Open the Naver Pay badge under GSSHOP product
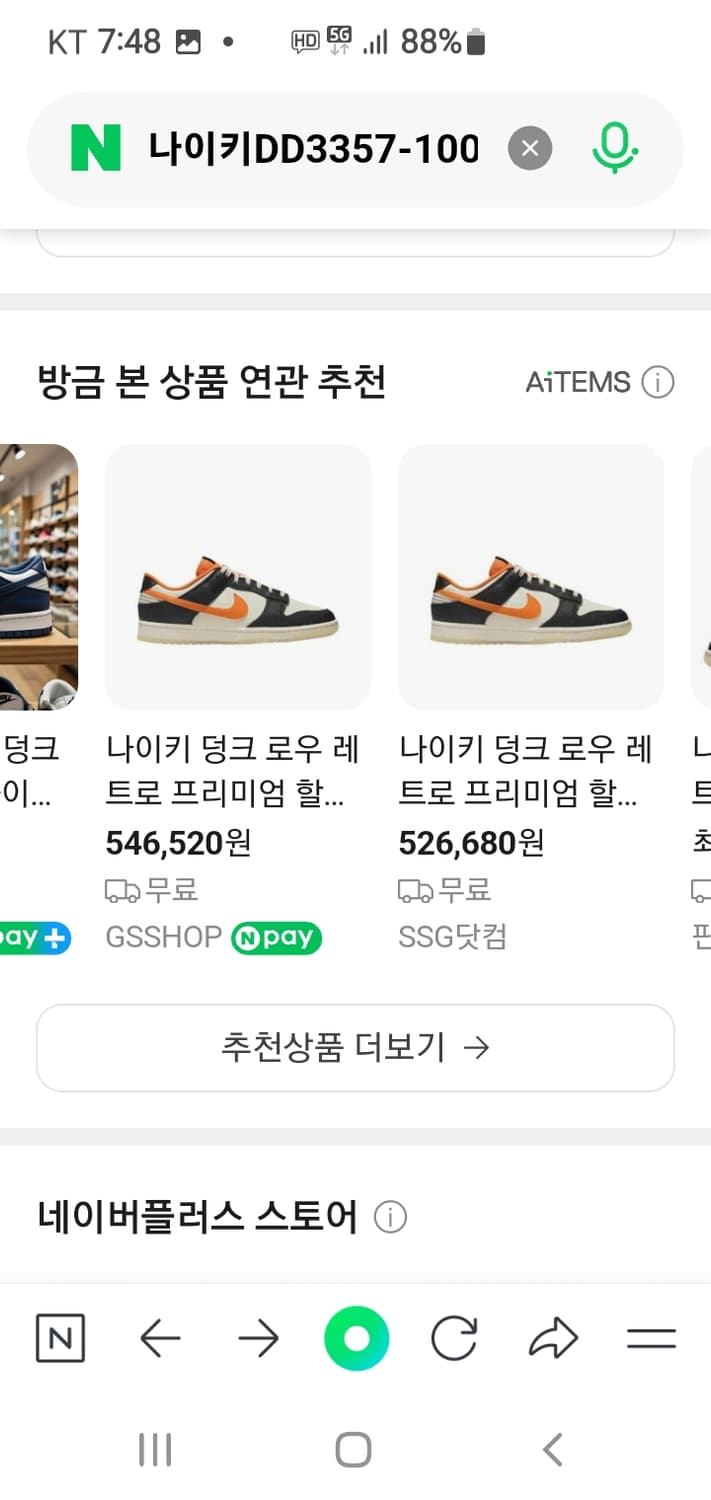The width and height of the screenshot is (711, 1500). click(276, 937)
